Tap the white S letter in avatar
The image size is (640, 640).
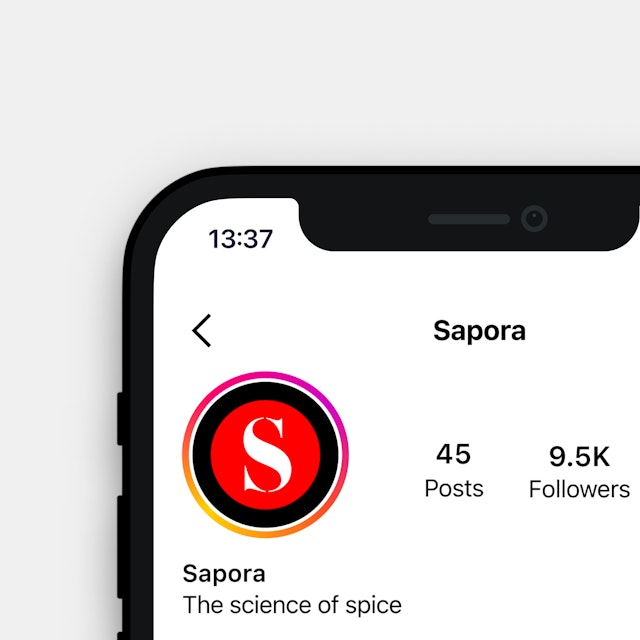pyautogui.click(x=267, y=454)
